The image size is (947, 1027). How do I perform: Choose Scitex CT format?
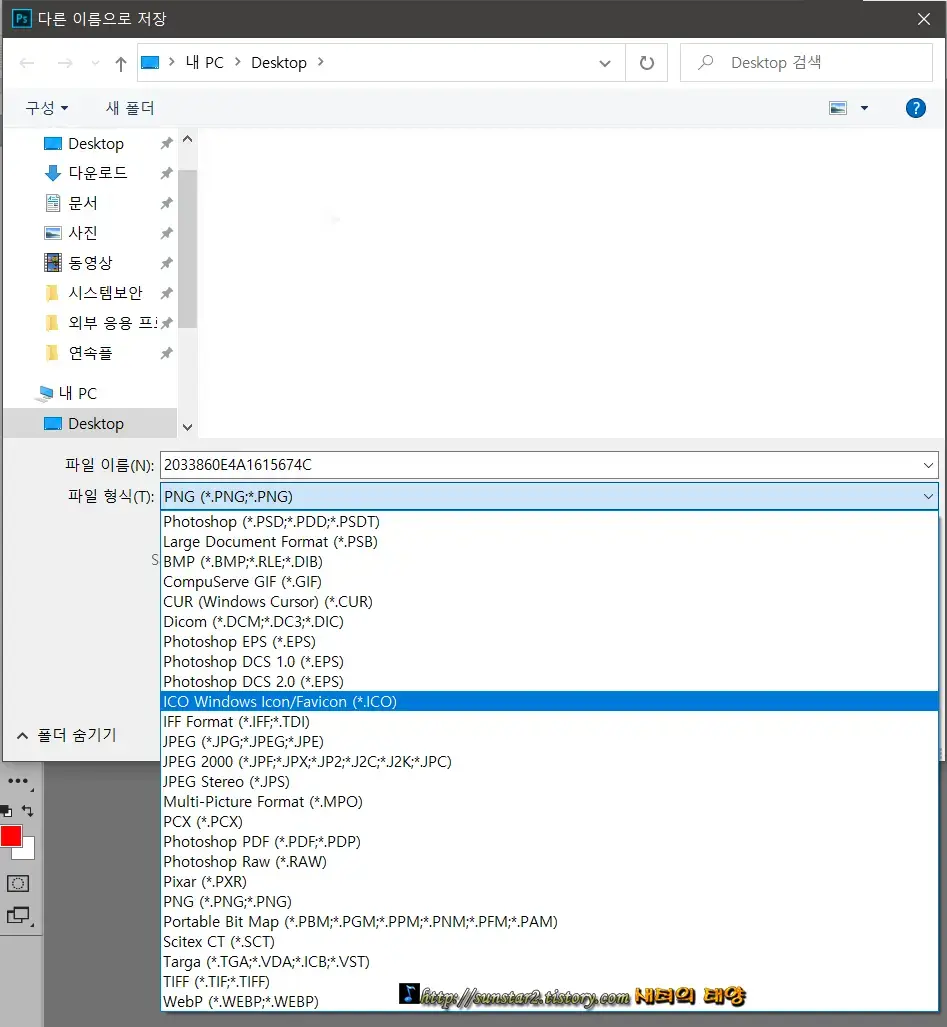click(x=549, y=942)
